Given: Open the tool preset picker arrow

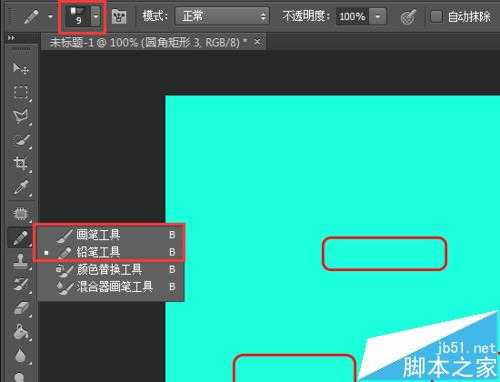Looking at the screenshot, I should (x=50, y=16).
